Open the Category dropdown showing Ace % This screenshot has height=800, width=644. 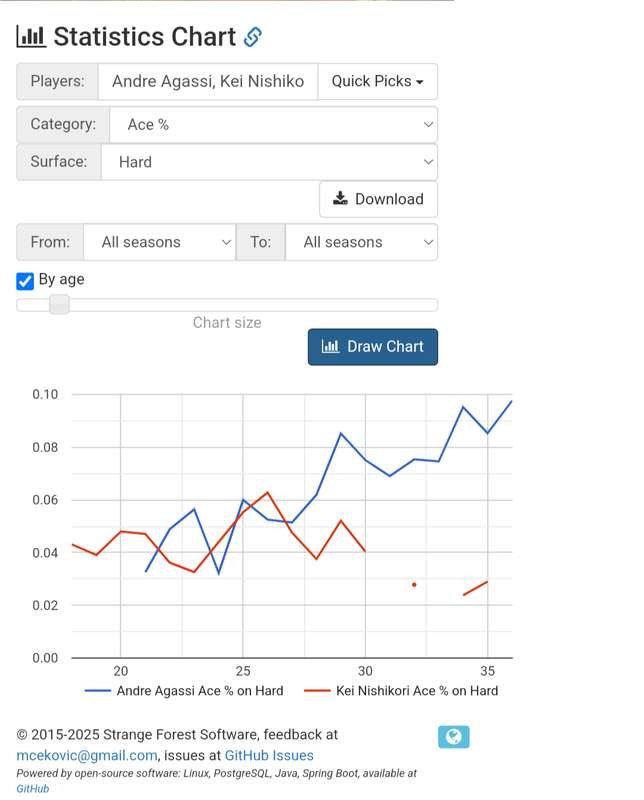274,124
